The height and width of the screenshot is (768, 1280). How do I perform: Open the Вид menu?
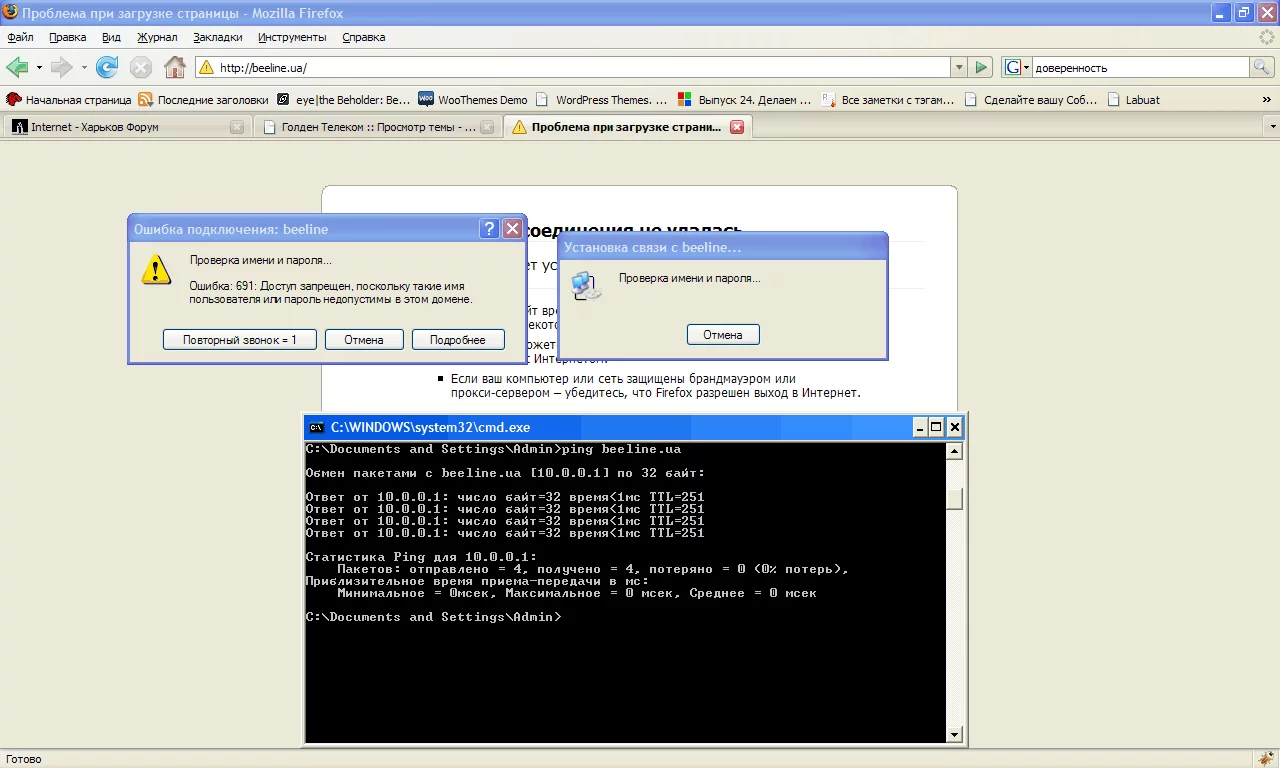coord(111,37)
